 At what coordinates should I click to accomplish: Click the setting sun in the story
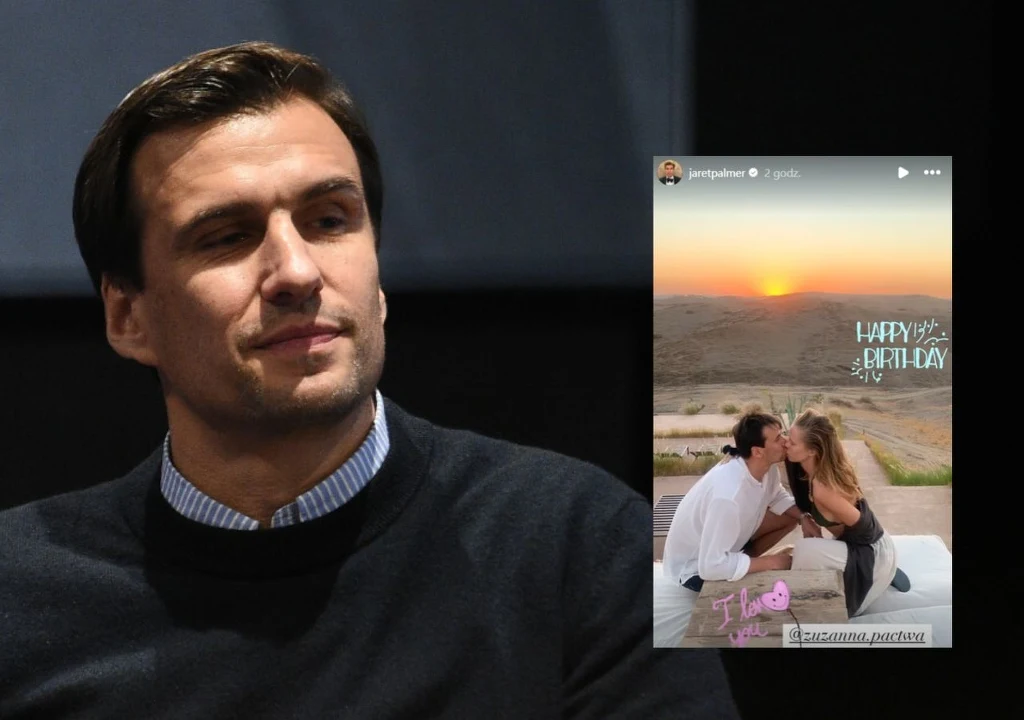[x=774, y=287]
